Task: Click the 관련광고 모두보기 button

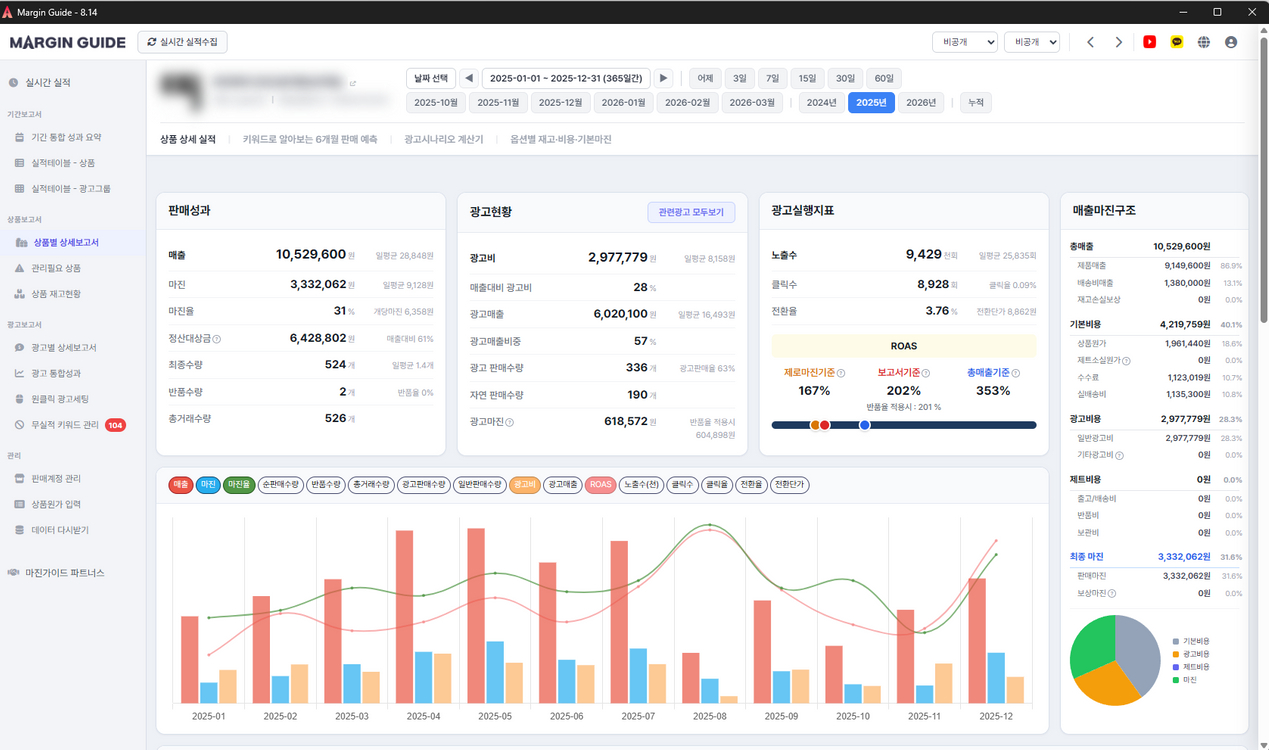Action: (691, 212)
